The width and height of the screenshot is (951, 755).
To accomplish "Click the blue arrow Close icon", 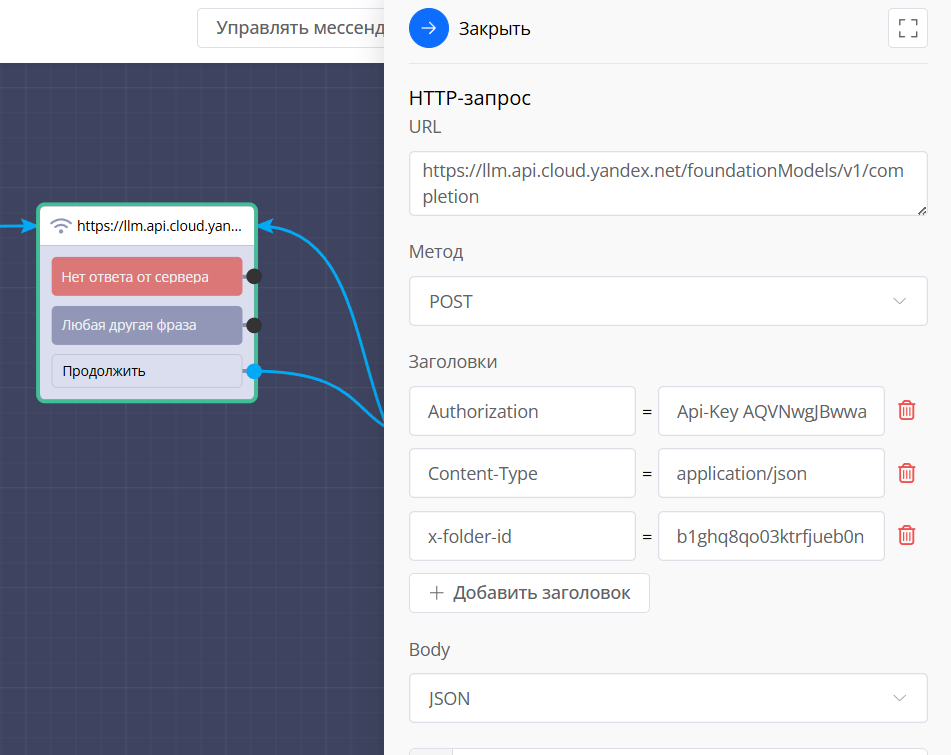I will click(429, 28).
